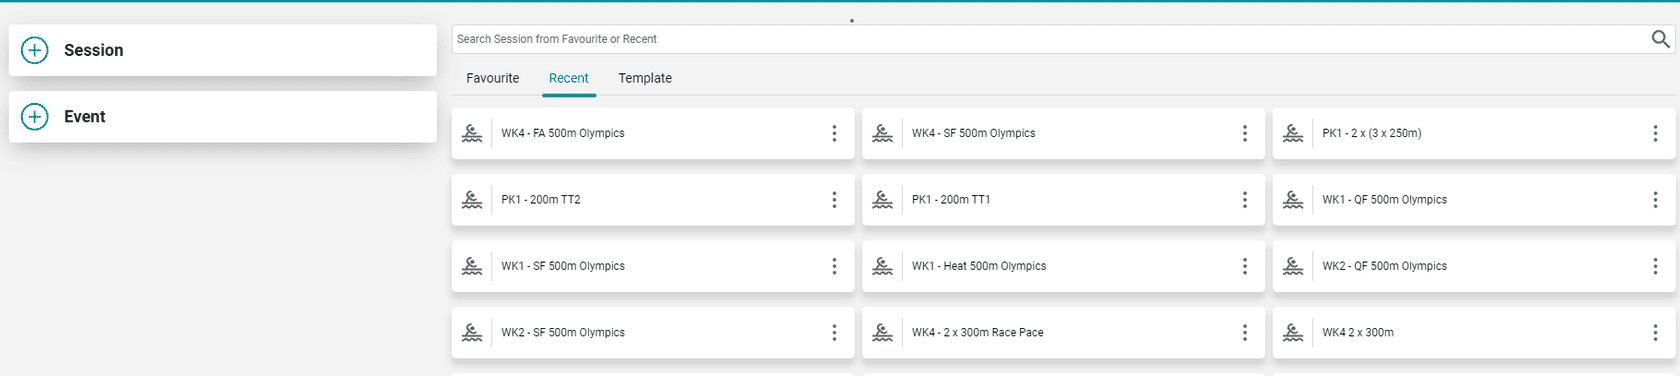The width and height of the screenshot is (1680, 376).
Task: Open options menu for WK4 - 2 x 300m Race Pace
Action: (1244, 333)
